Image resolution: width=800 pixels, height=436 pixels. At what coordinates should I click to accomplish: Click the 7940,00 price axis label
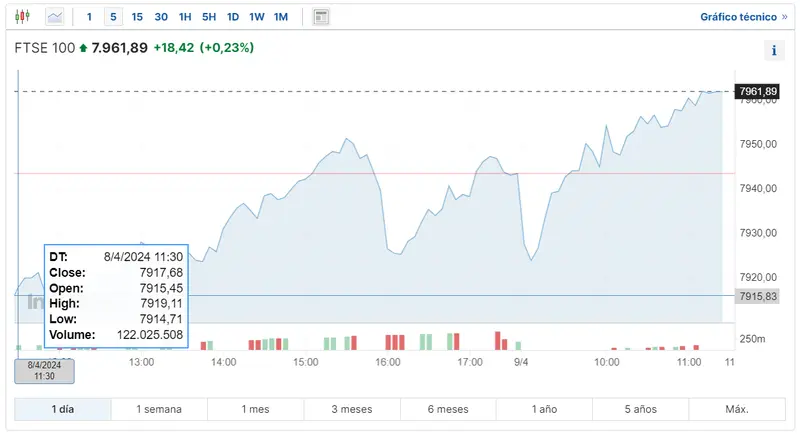pyautogui.click(x=758, y=189)
